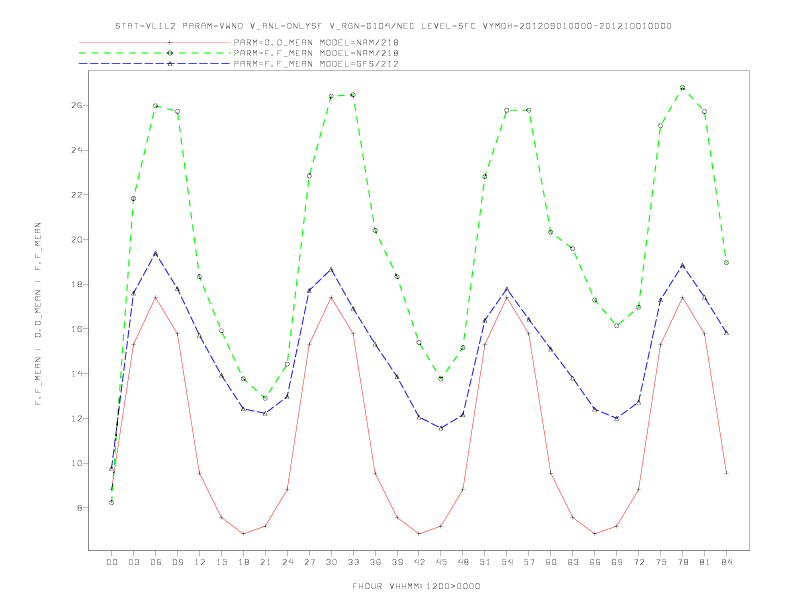Click x-axis tick label 57
The image size is (792, 612).
(529, 562)
